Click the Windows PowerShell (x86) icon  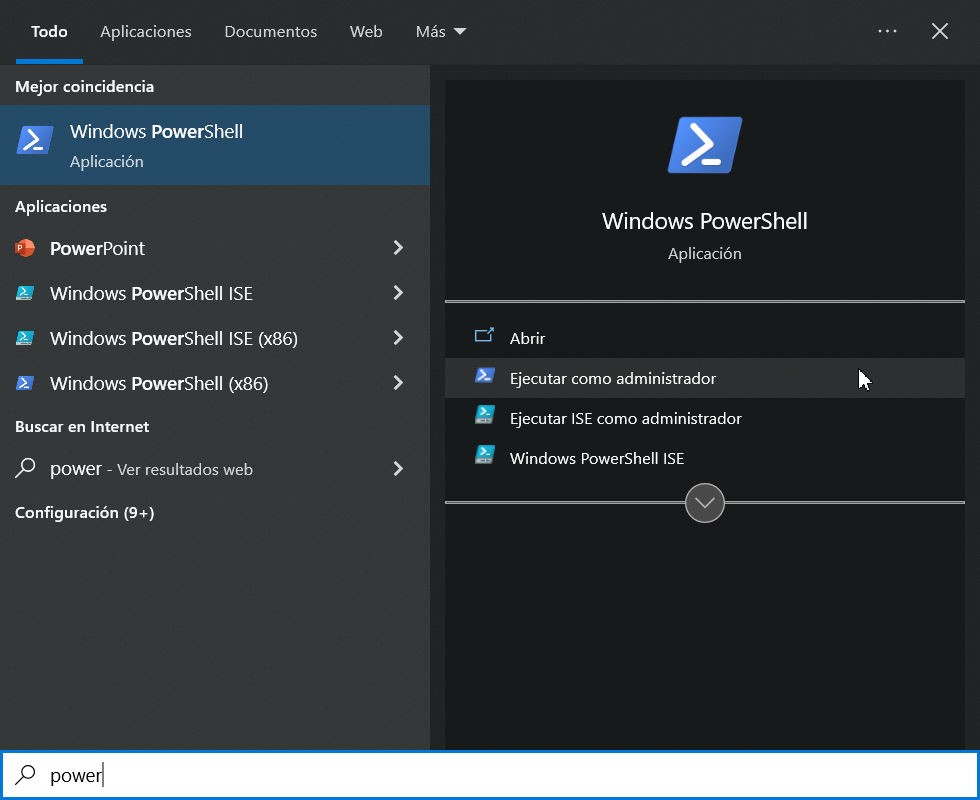(x=25, y=383)
